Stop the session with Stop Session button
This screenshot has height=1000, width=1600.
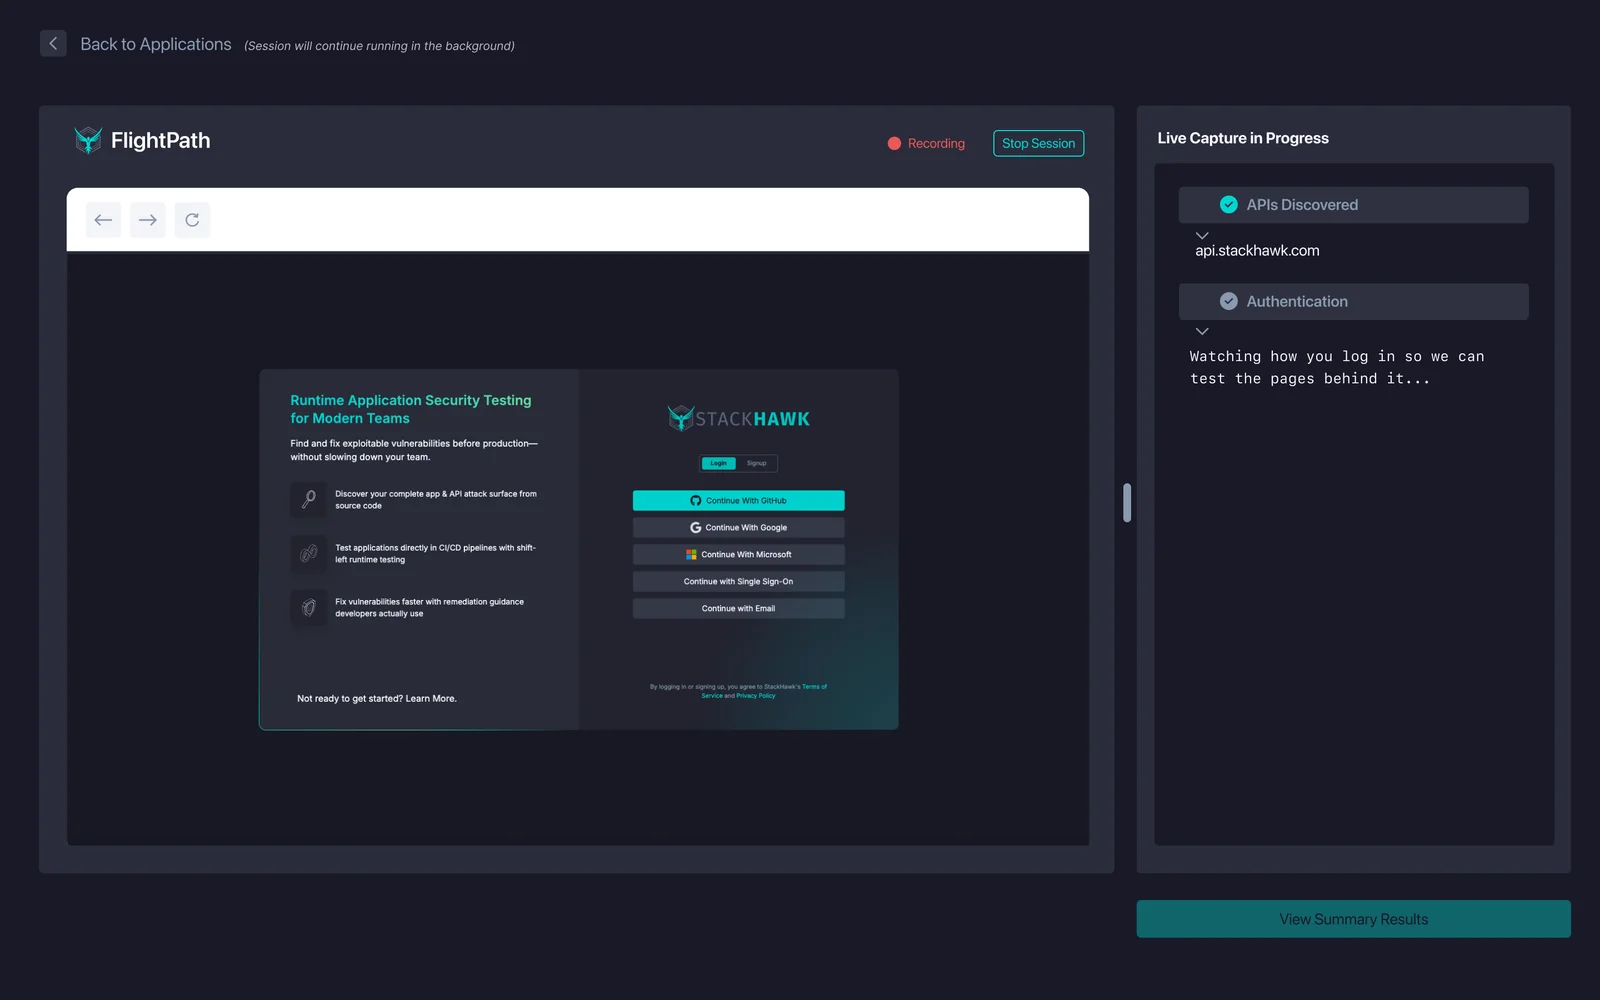pyautogui.click(x=1038, y=143)
